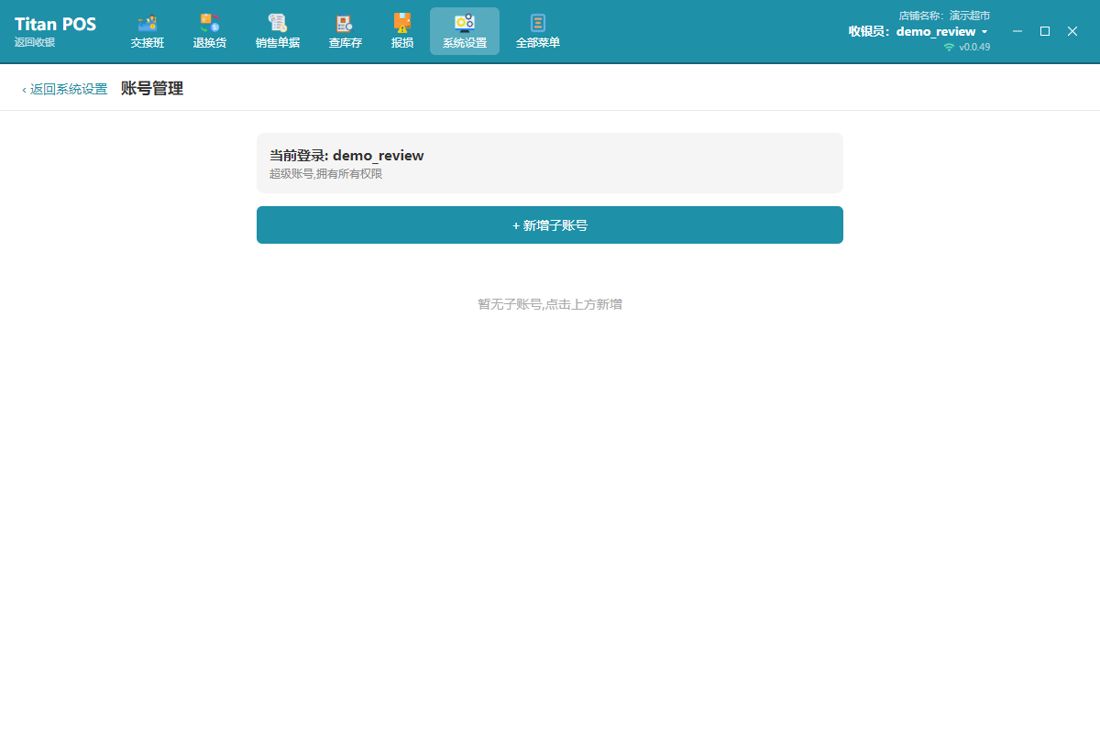Click the version number v0.0.49

point(974,47)
